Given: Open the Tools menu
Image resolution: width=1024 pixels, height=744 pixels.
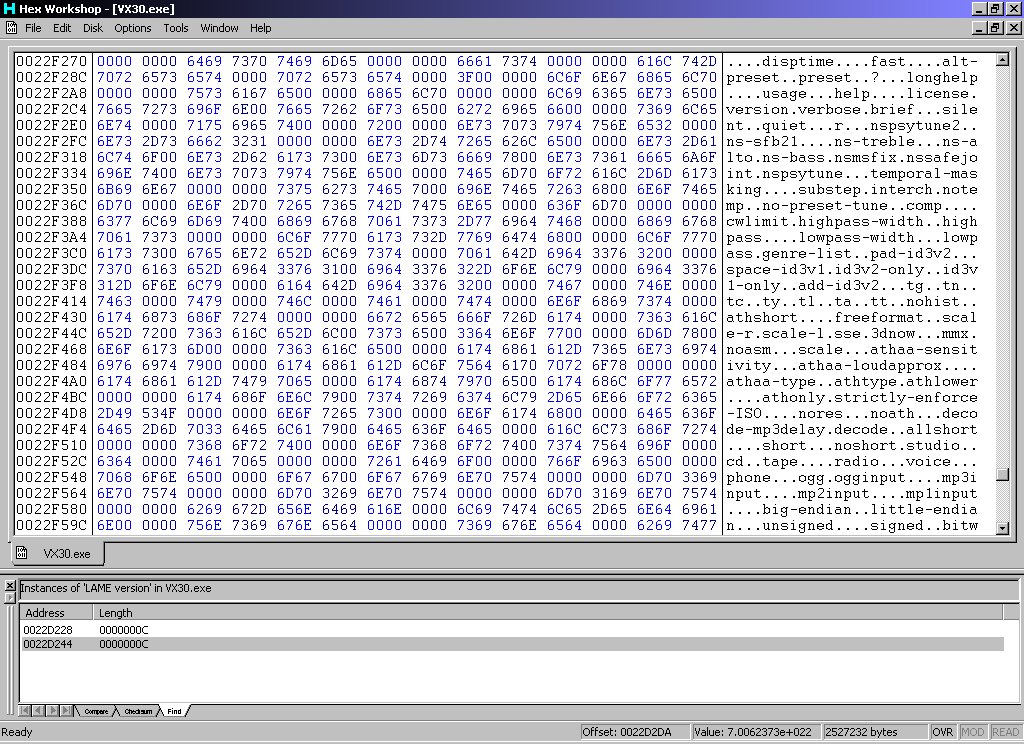Looking at the screenshot, I should [176, 28].
